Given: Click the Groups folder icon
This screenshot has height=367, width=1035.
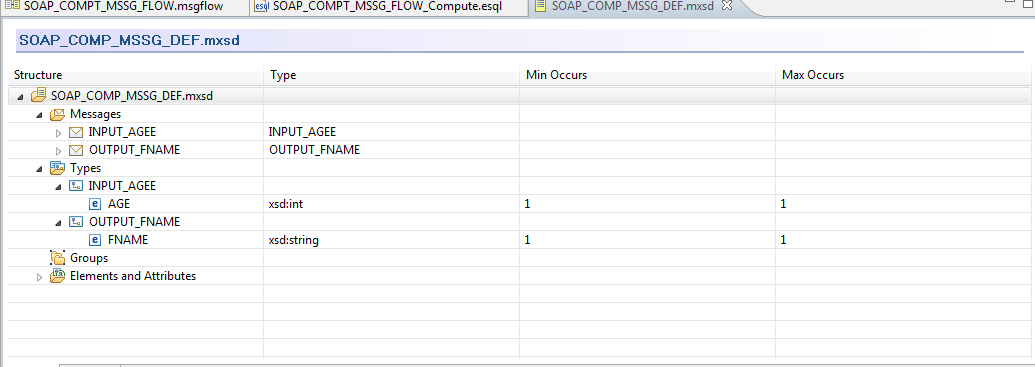Looking at the screenshot, I should [x=57, y=258].
